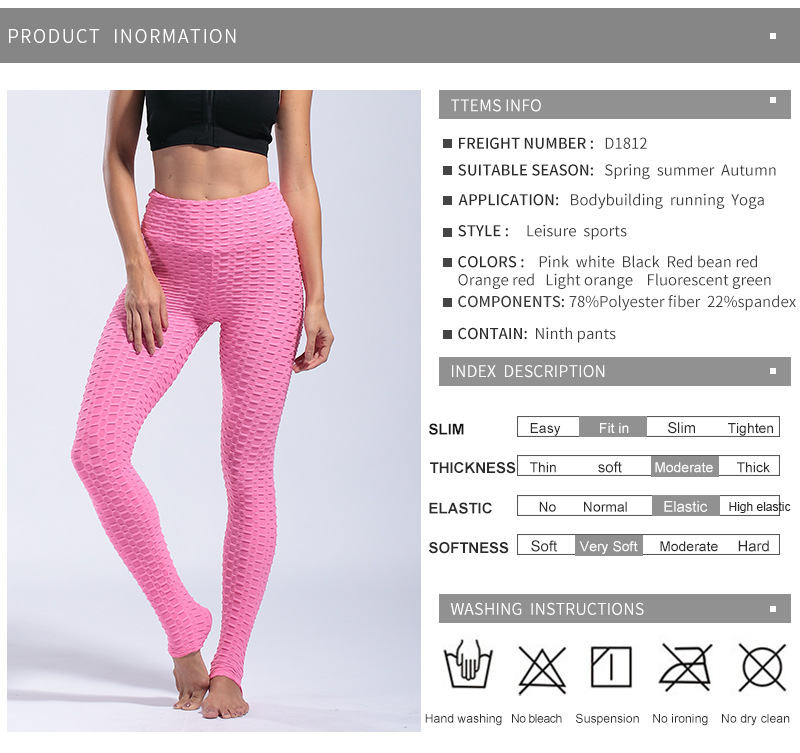Screen dimensions: 800x753
Task: Click the Index Description header square marker
Action: [773, 371]
